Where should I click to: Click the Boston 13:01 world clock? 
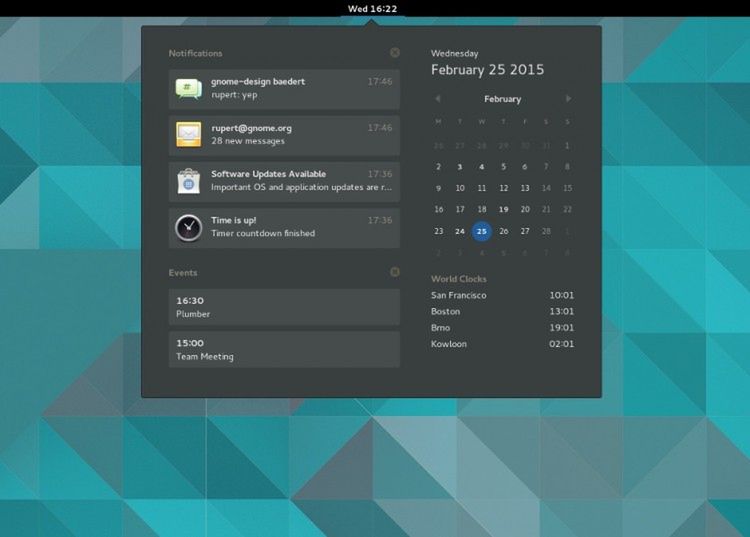tap(502, 311)
